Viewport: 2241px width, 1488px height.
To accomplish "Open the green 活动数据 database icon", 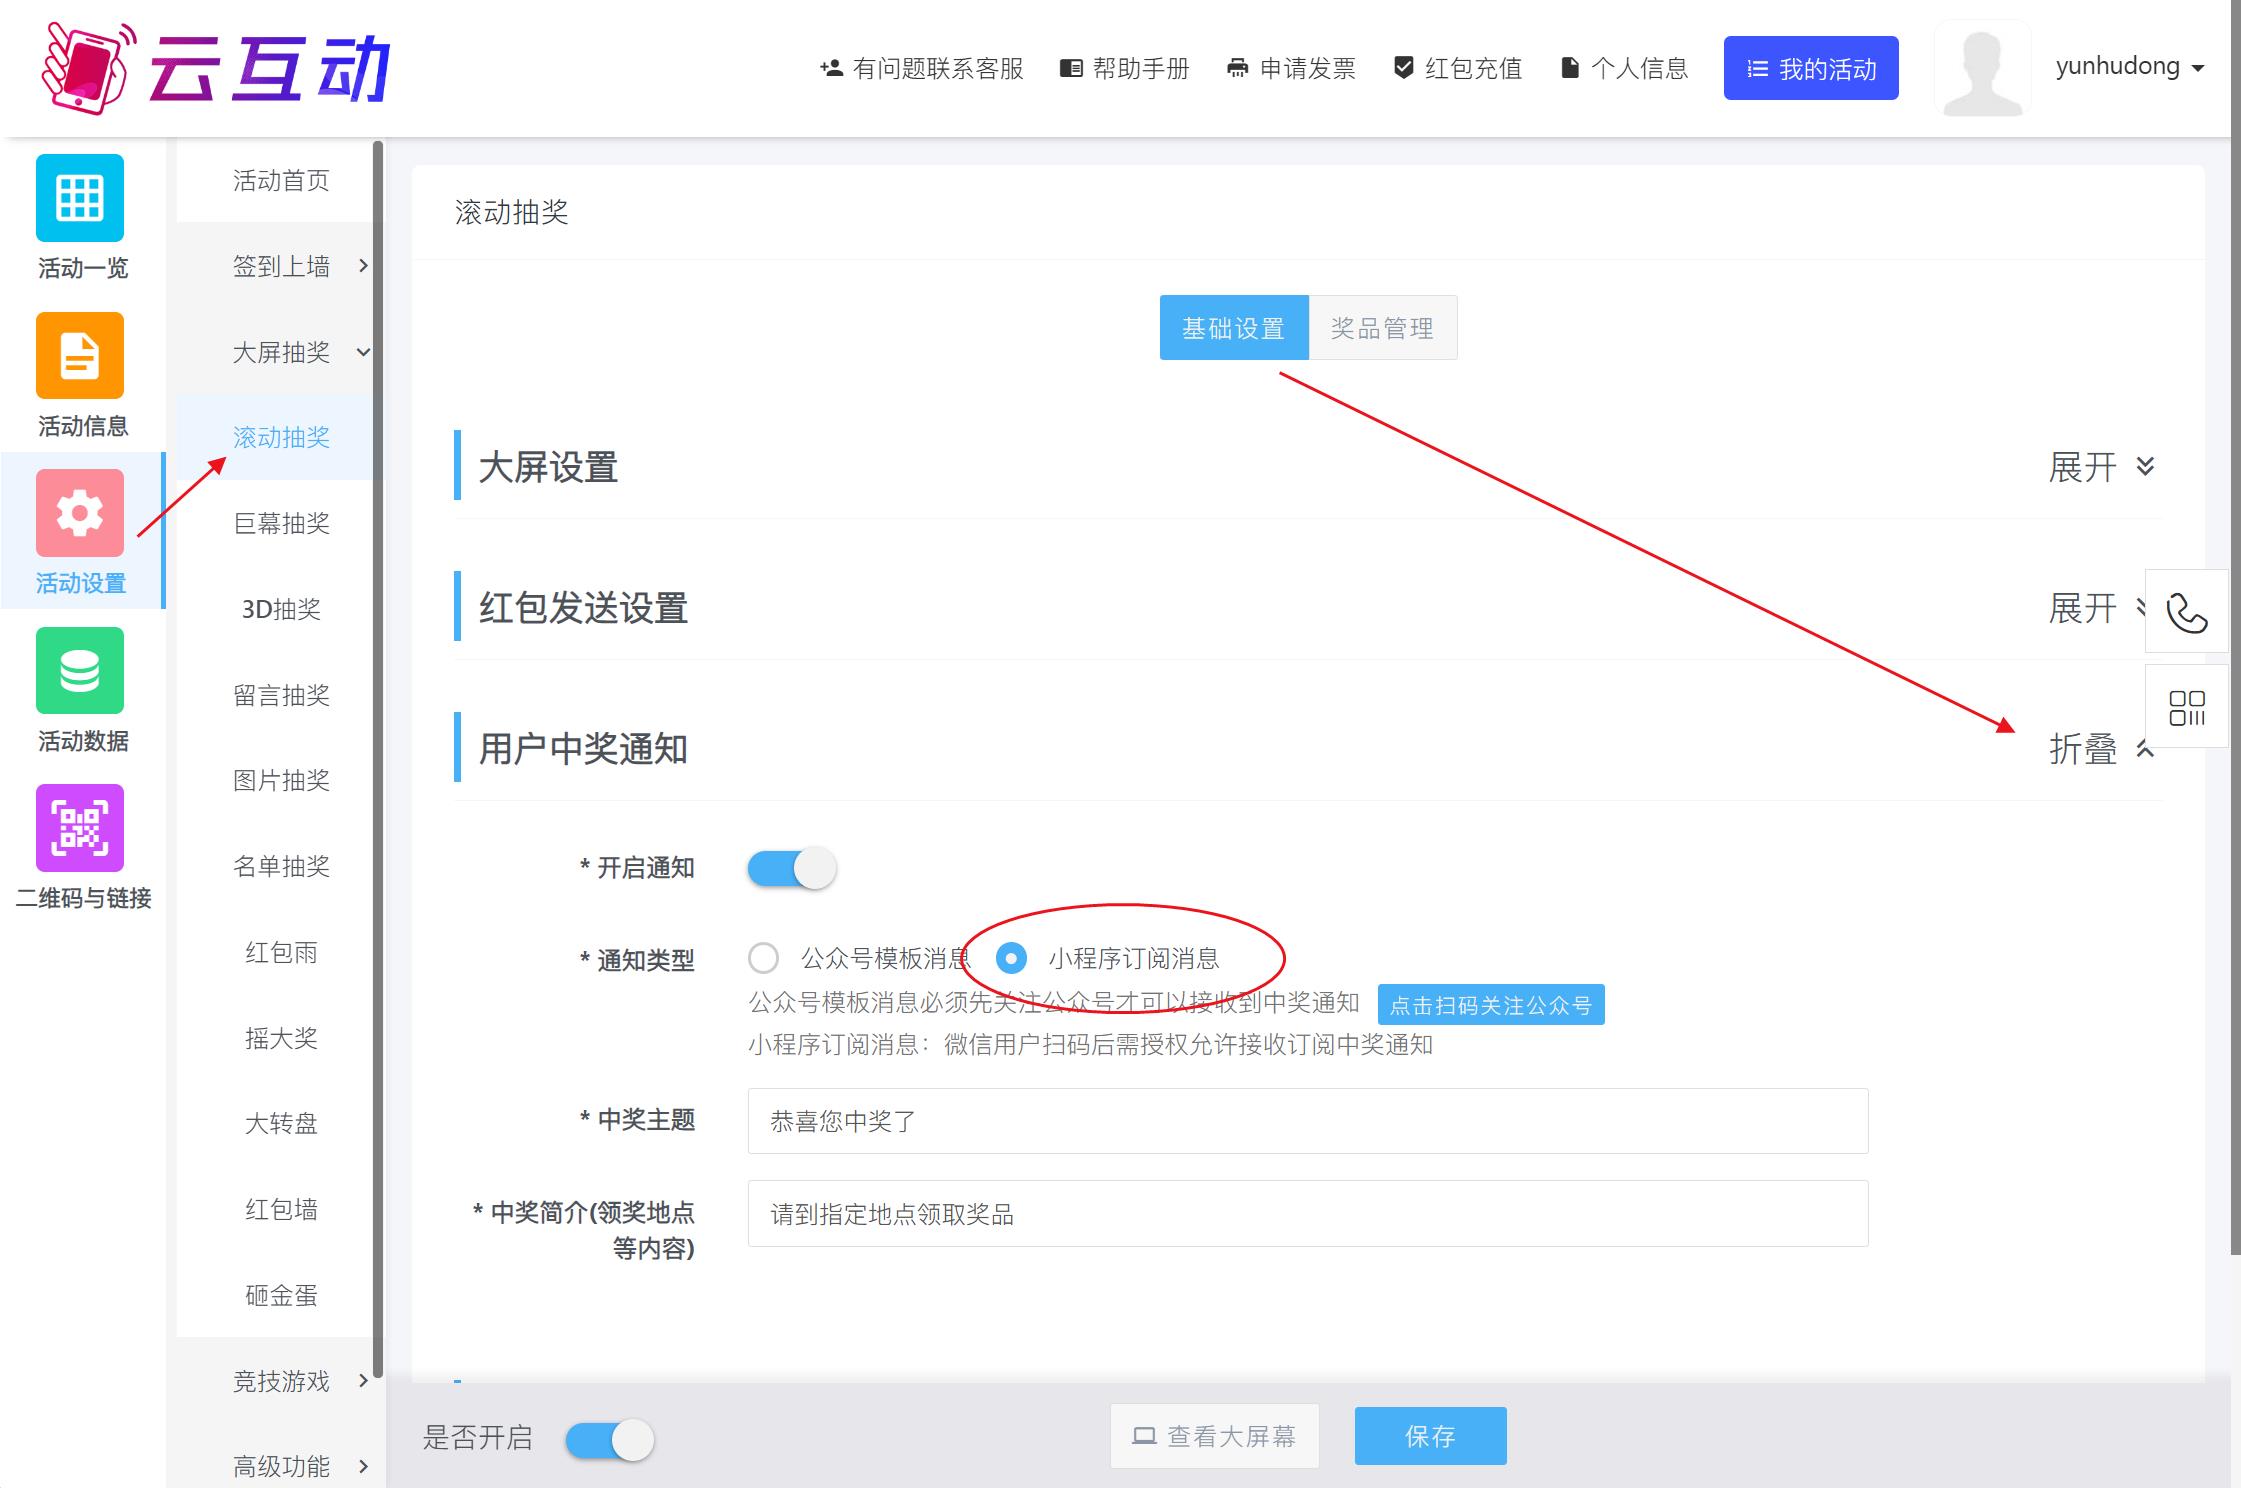I will (x=80, y=671).
